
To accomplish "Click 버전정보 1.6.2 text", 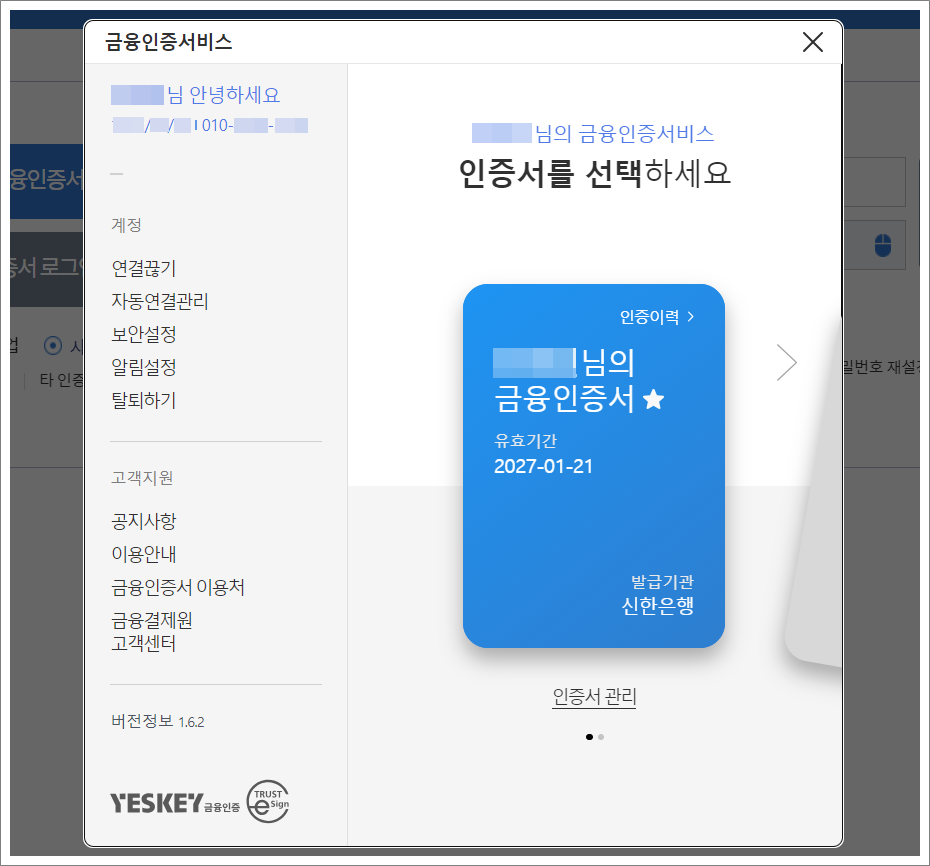I will pos(158,721).
